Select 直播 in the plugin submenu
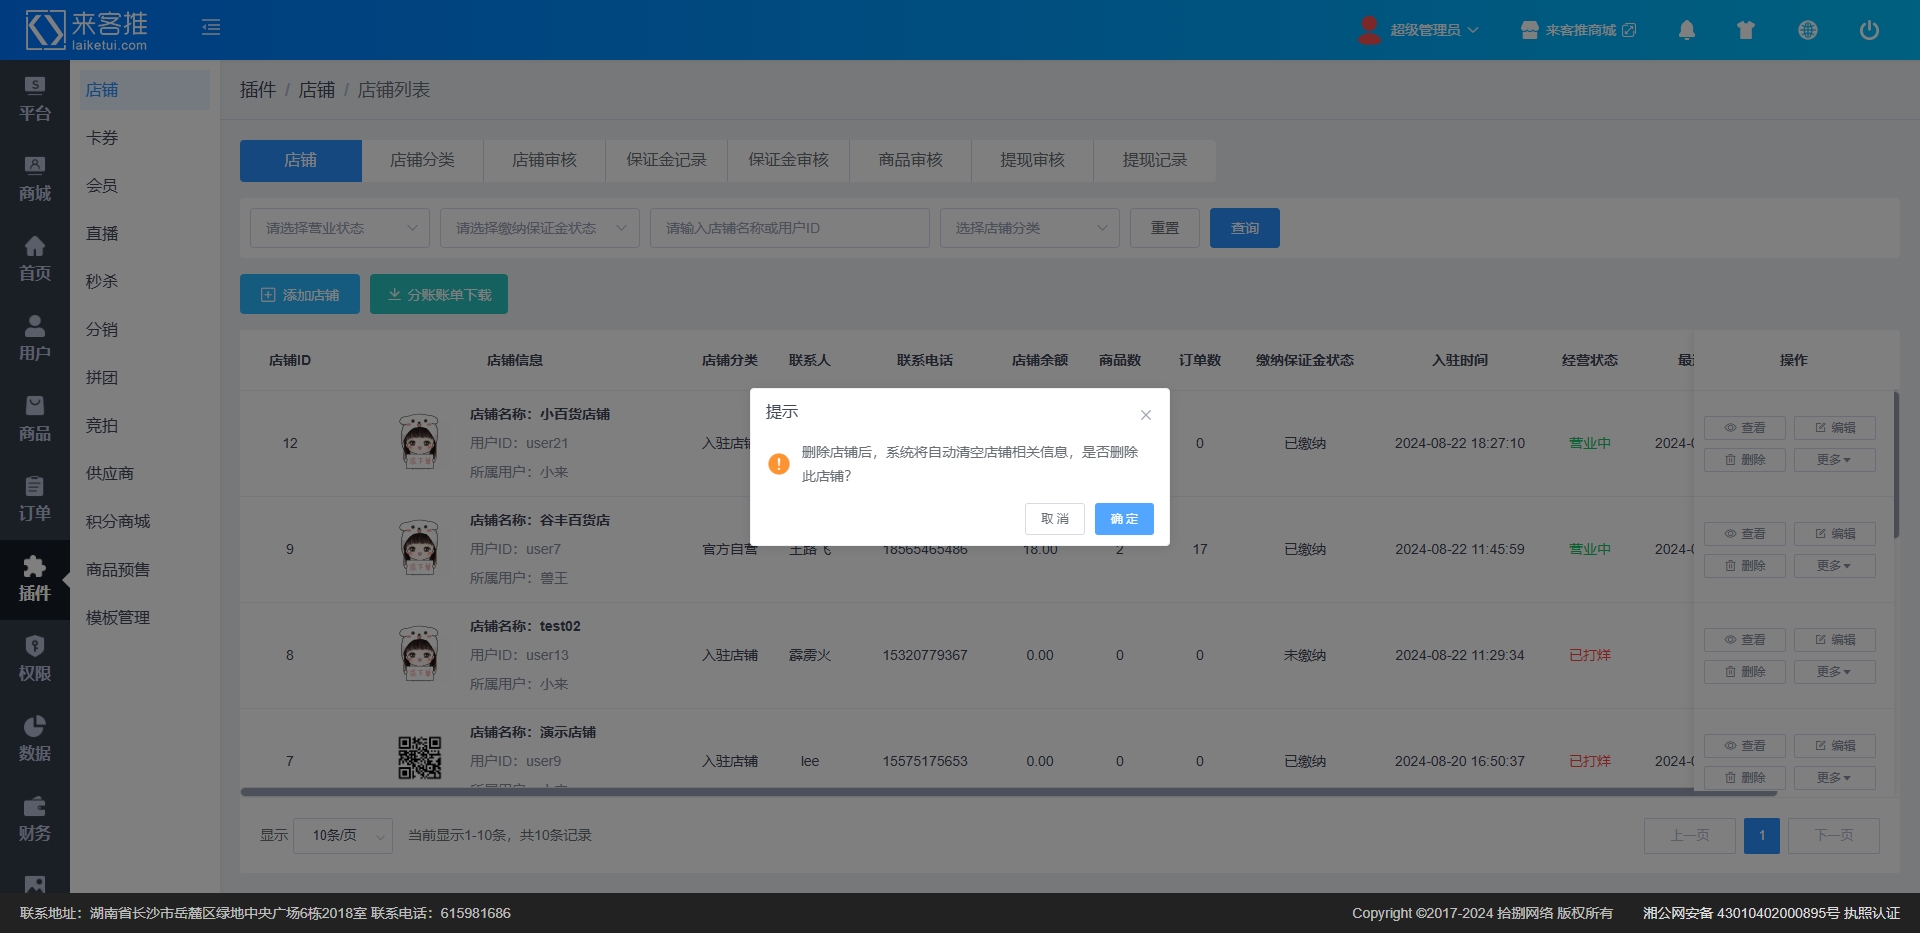The image size is (1920, 933). 102,234
